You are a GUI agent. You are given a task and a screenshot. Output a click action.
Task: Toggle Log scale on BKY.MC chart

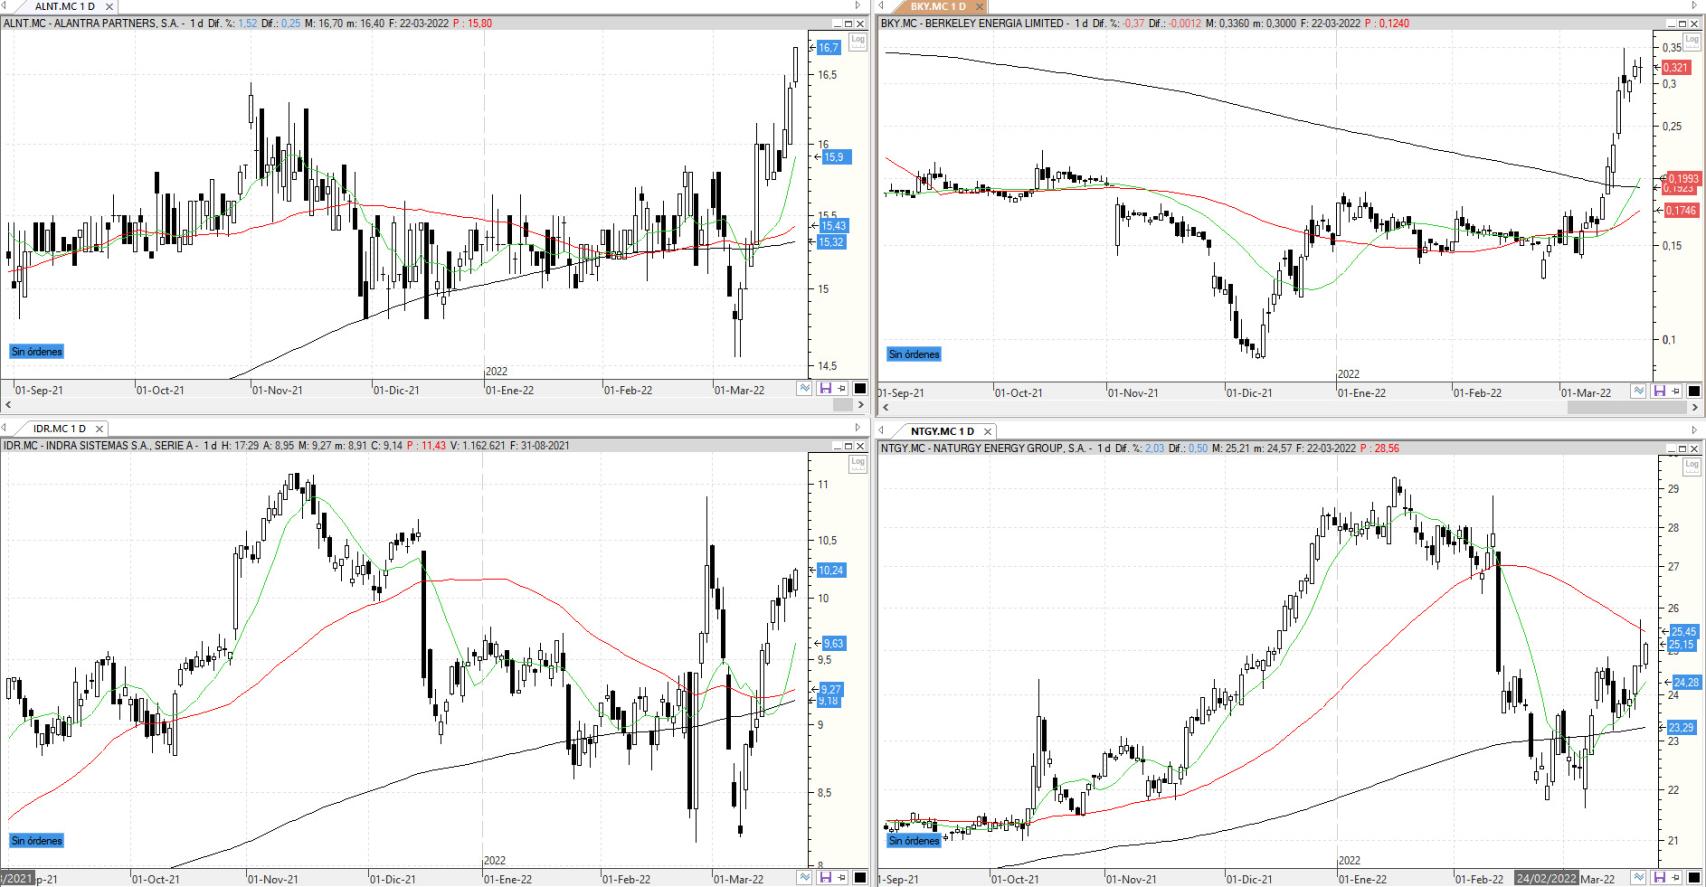point(1691,41)
